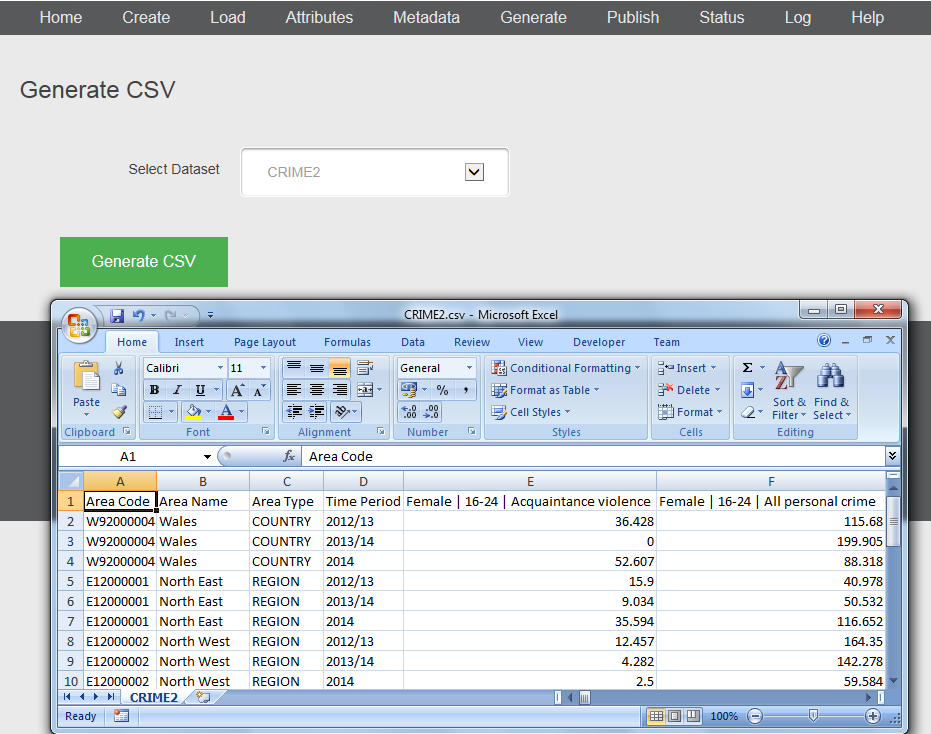Apply the red Font Color swatch
This screenshot has height=734, width=931.
coord(226,412)
